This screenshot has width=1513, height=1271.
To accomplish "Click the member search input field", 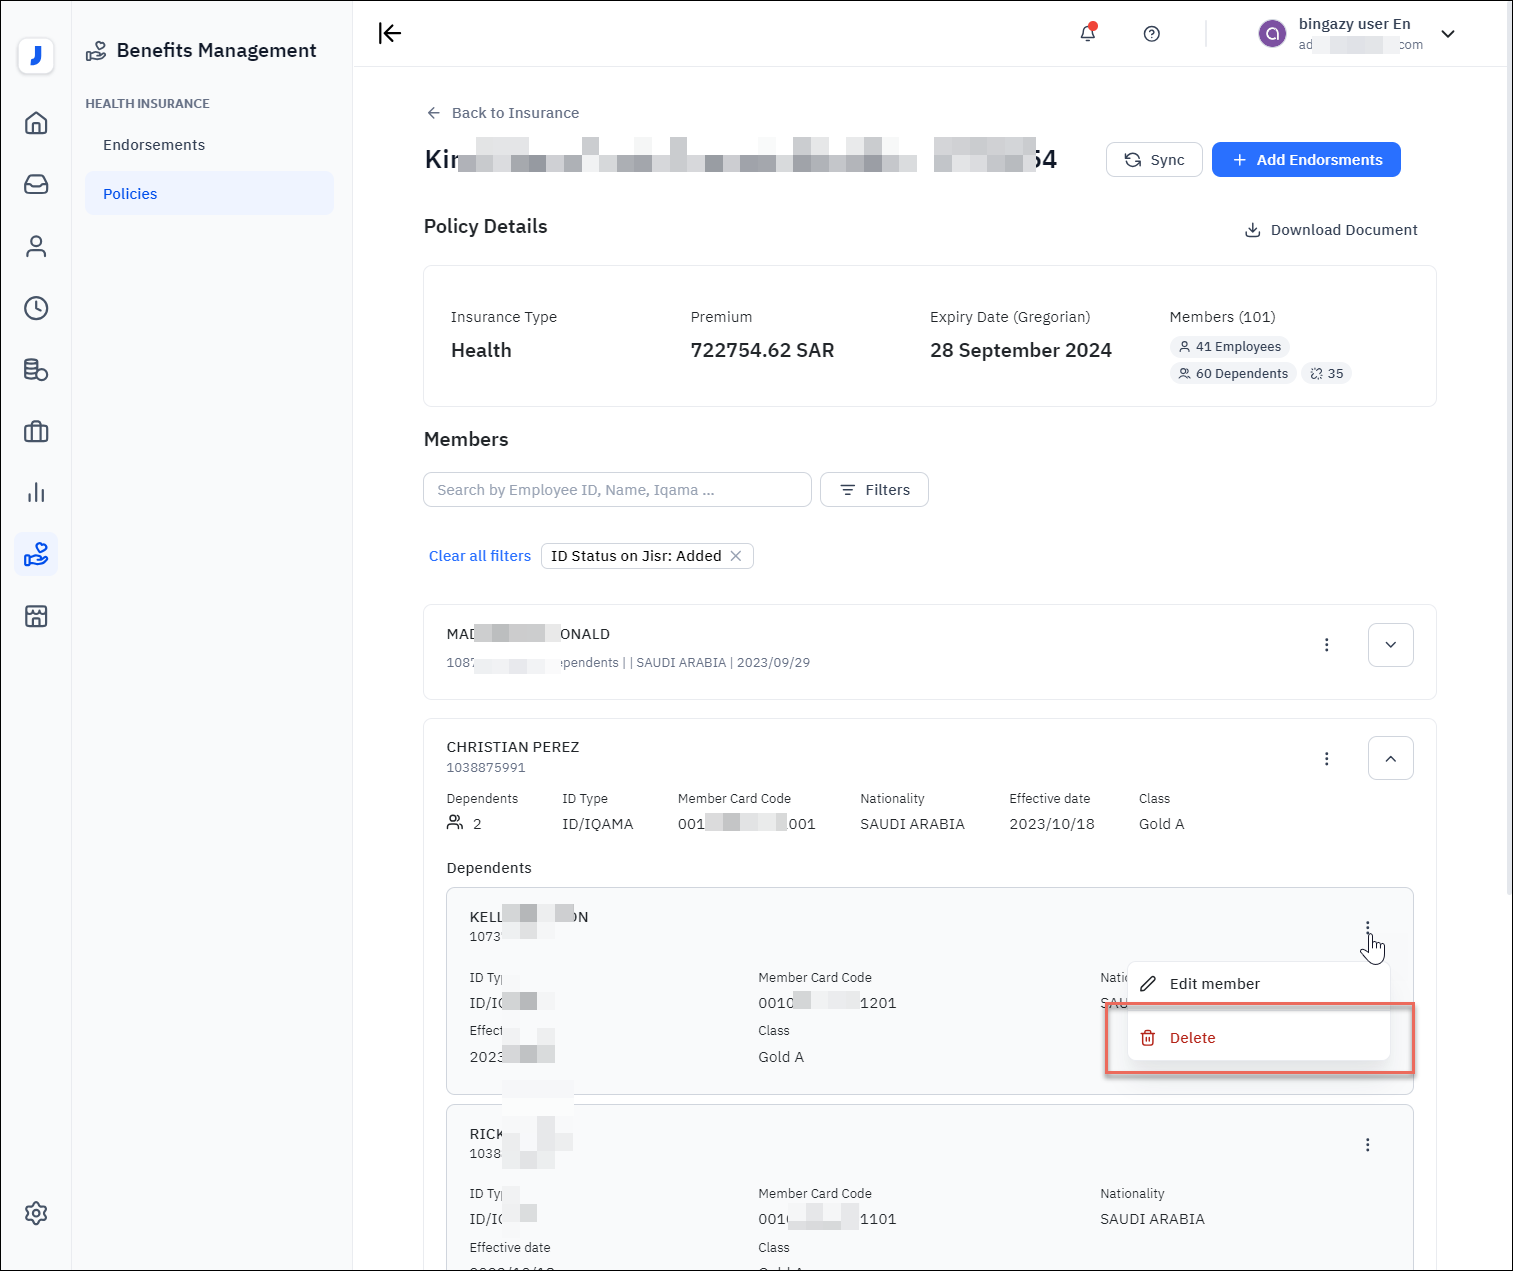I will [x=617, y=490].
